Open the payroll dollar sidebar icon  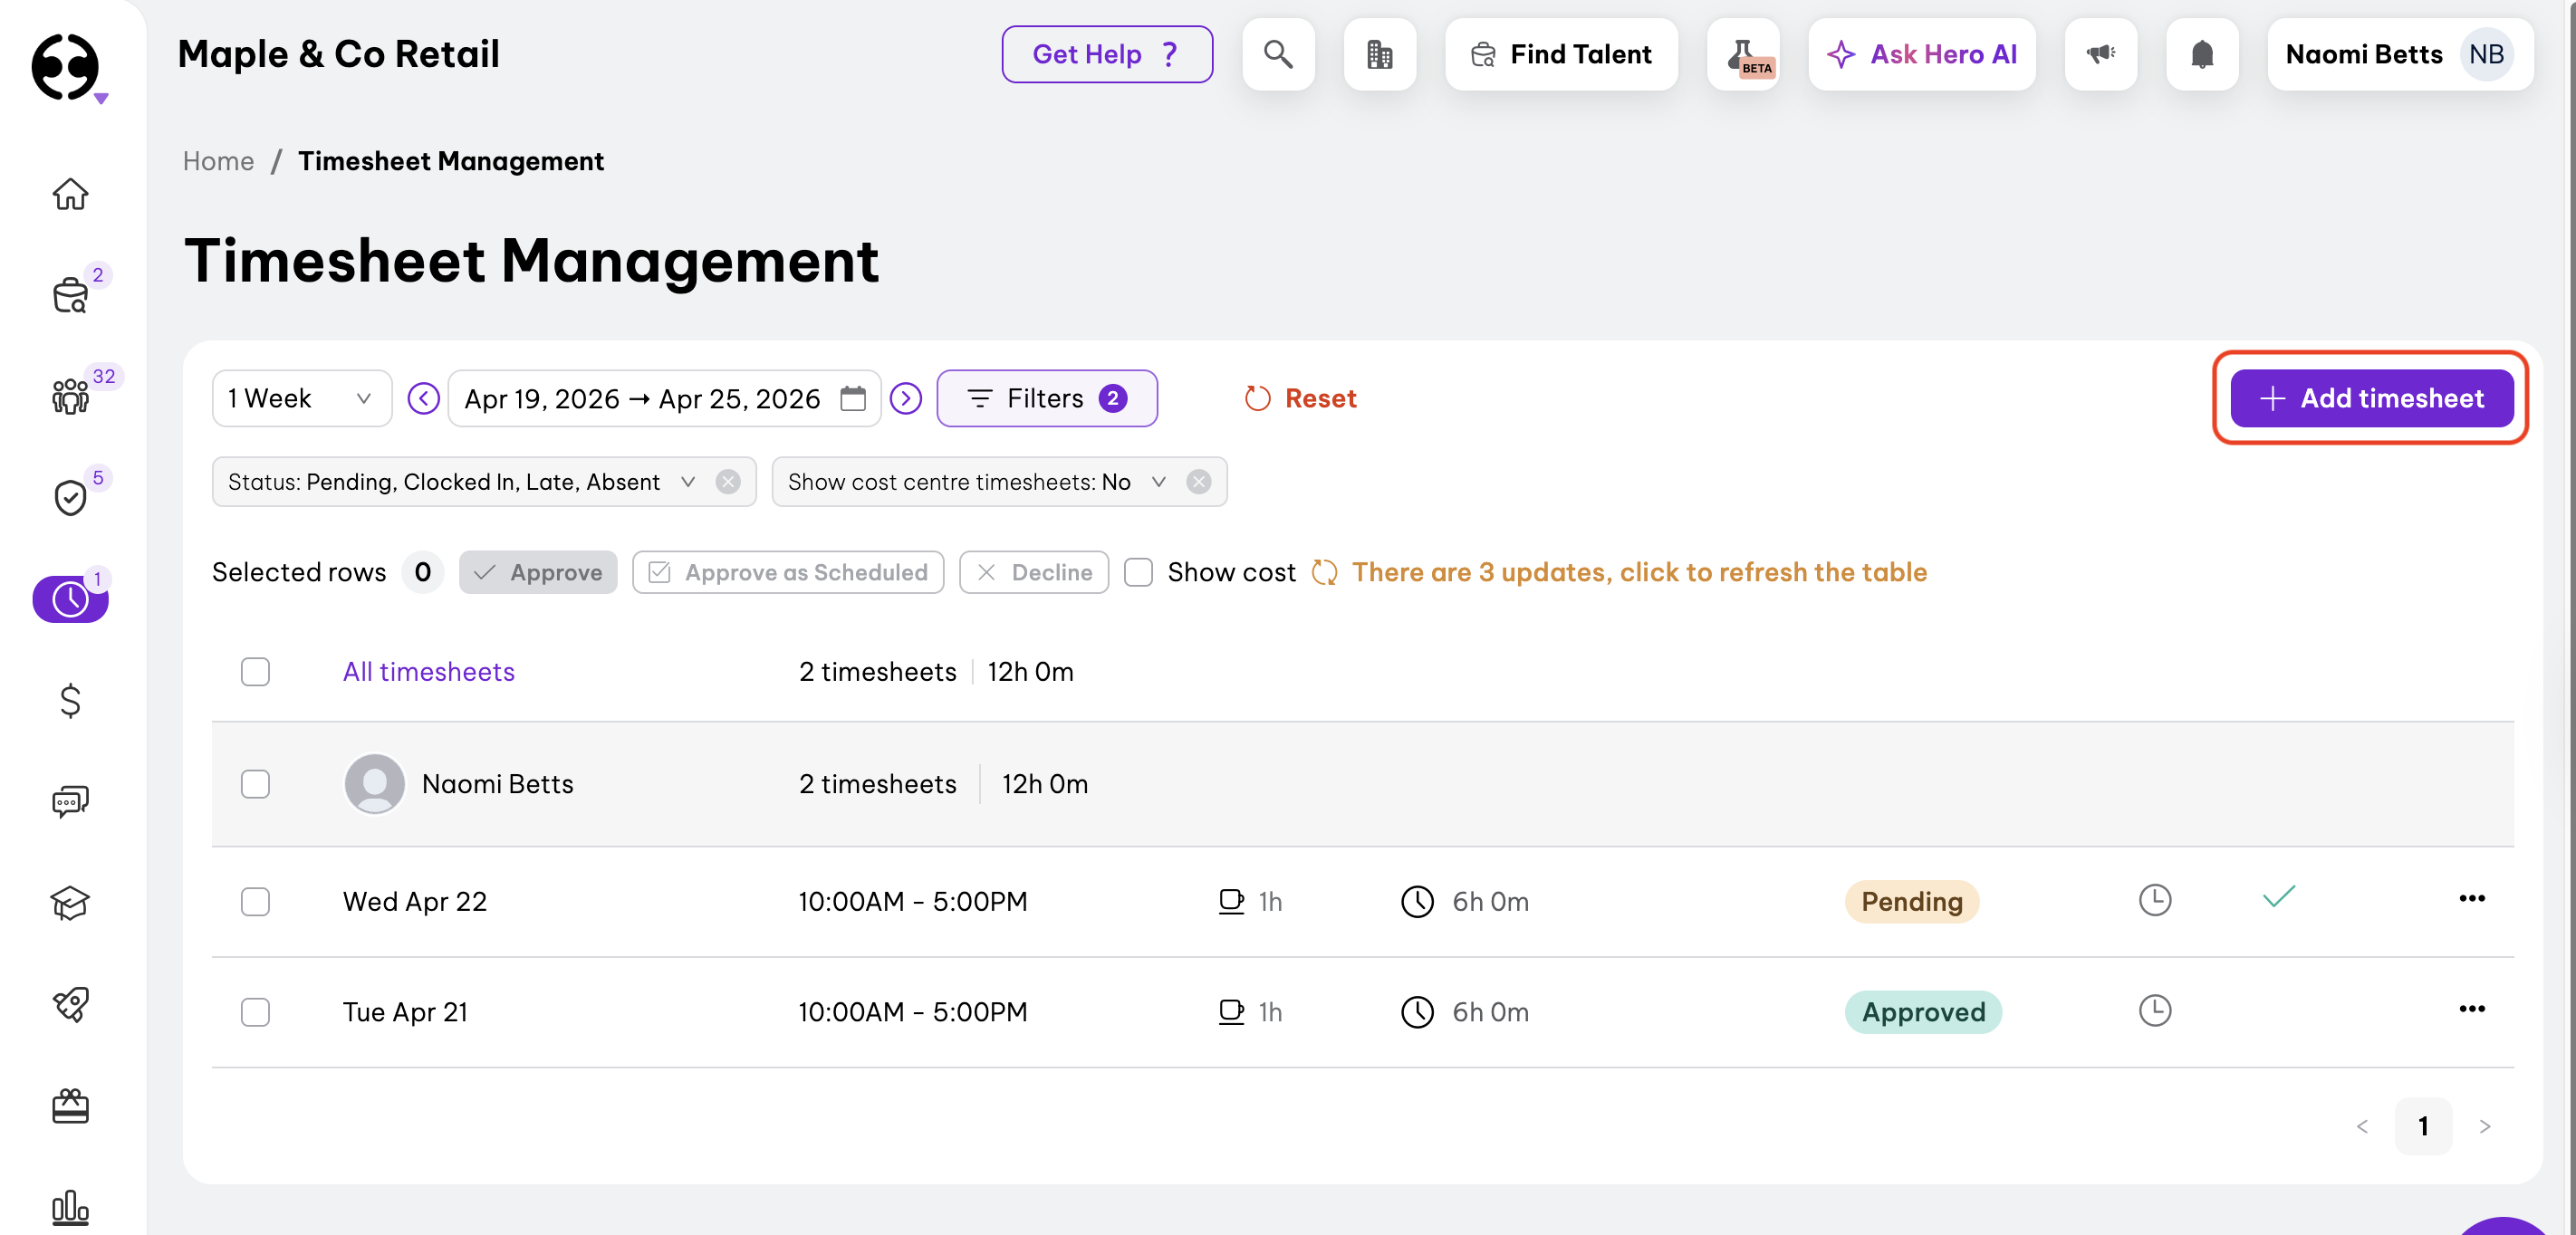tap(70, 700)
